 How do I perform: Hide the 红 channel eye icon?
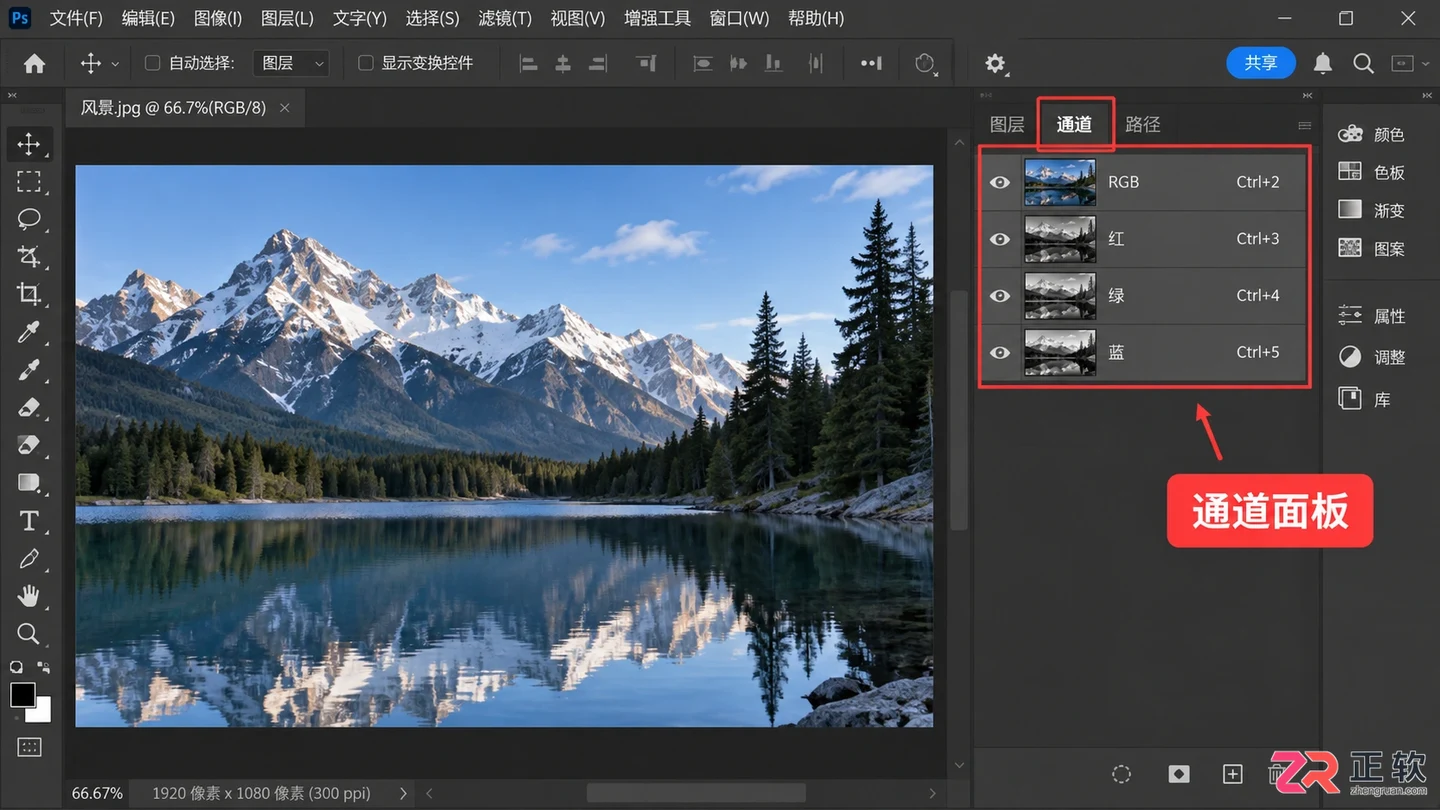1000,239
